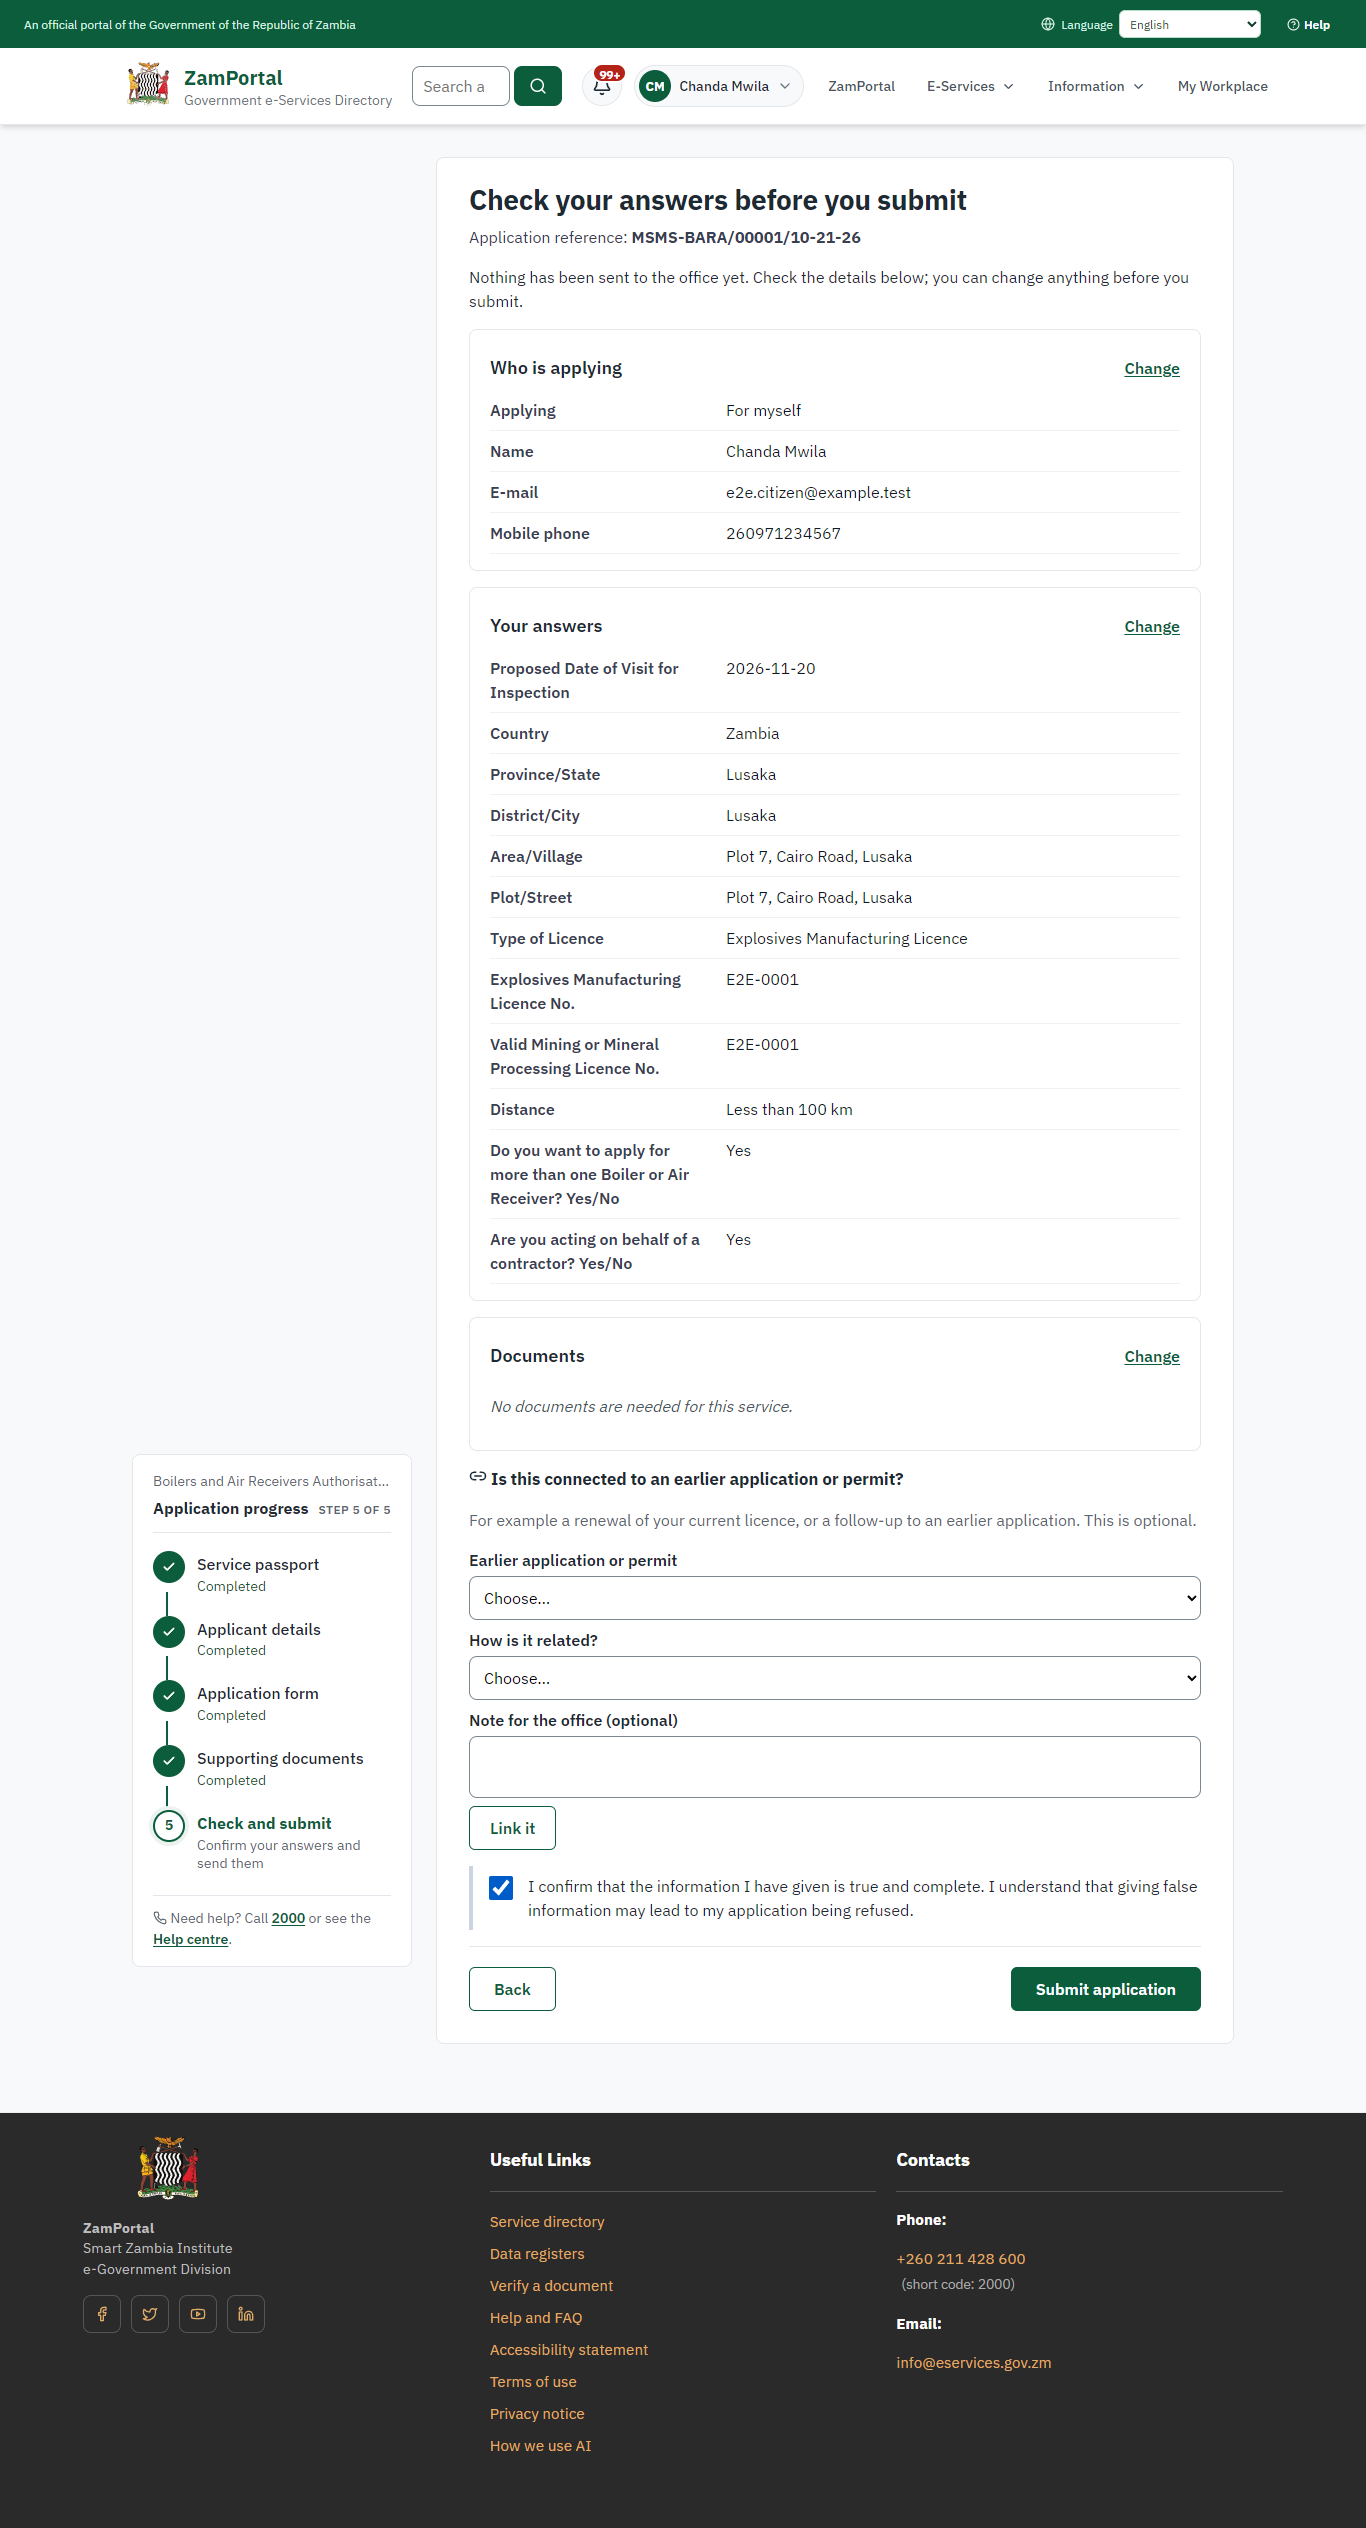Open the How is it related dropdown
This screenshot has height=2528, width=1366.
tap(835, 1678)
